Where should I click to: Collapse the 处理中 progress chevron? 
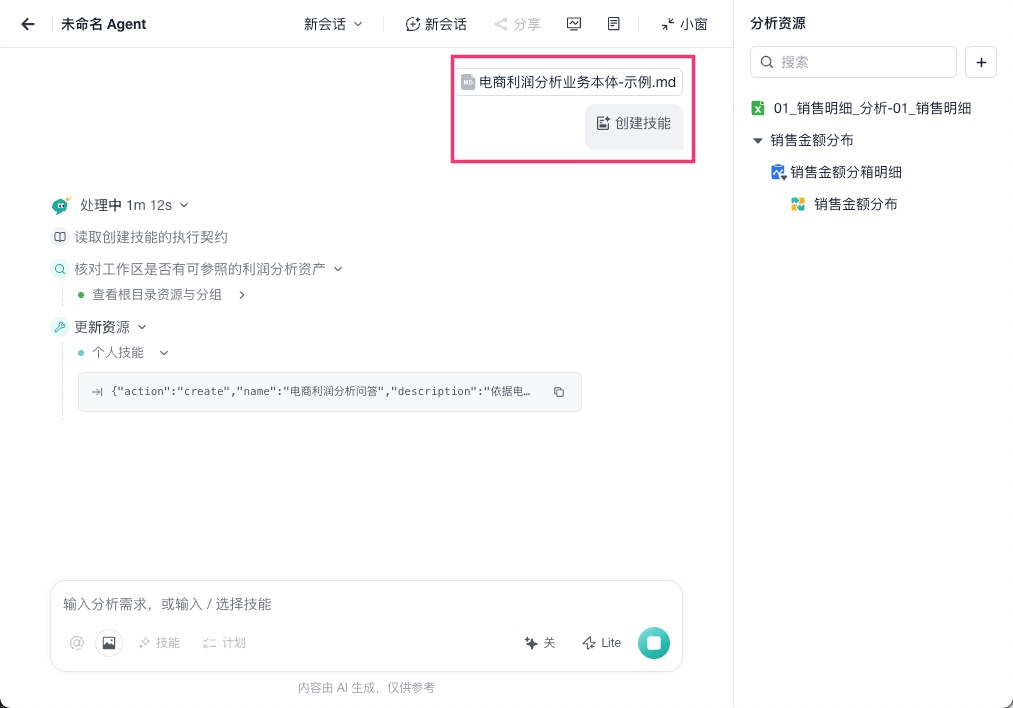[184, 205]
